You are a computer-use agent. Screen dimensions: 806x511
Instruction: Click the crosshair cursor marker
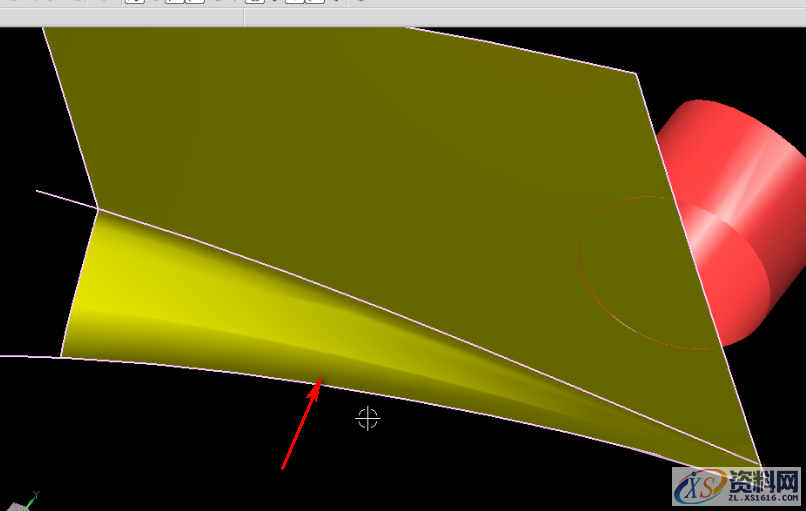click(367, 418)
